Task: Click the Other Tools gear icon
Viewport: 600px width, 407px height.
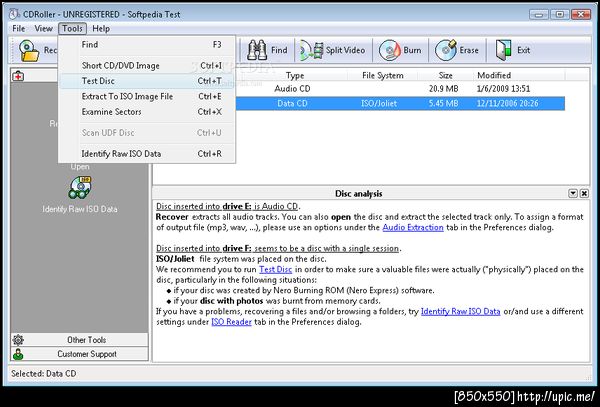Action: [18, 340]
